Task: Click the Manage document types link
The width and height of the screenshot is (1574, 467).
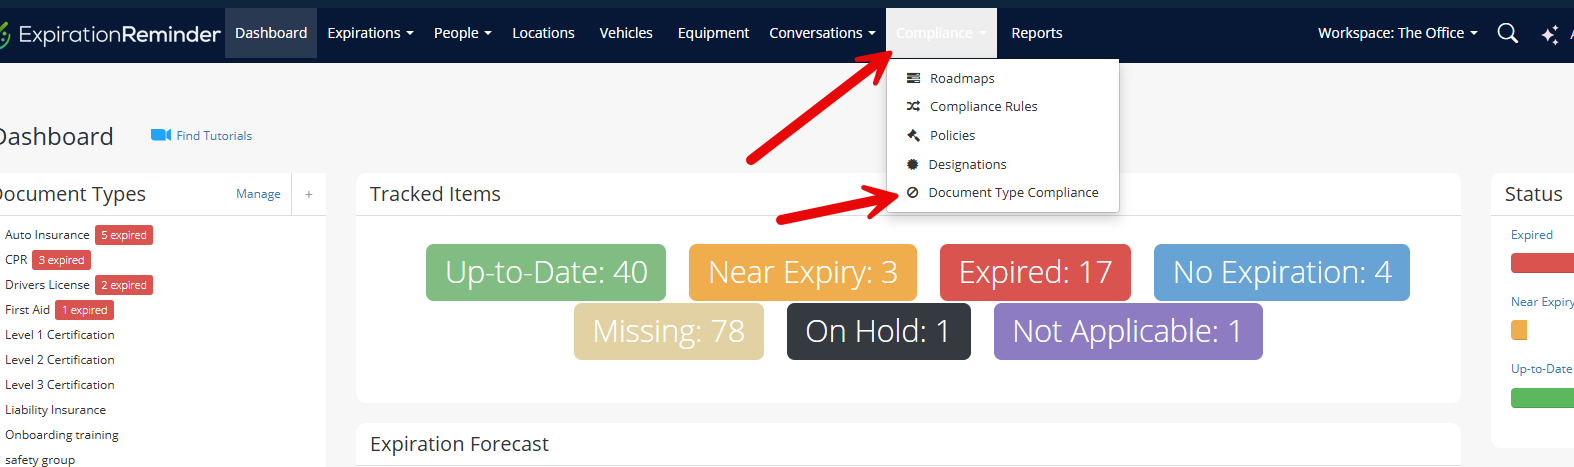Action: point(258,194)
